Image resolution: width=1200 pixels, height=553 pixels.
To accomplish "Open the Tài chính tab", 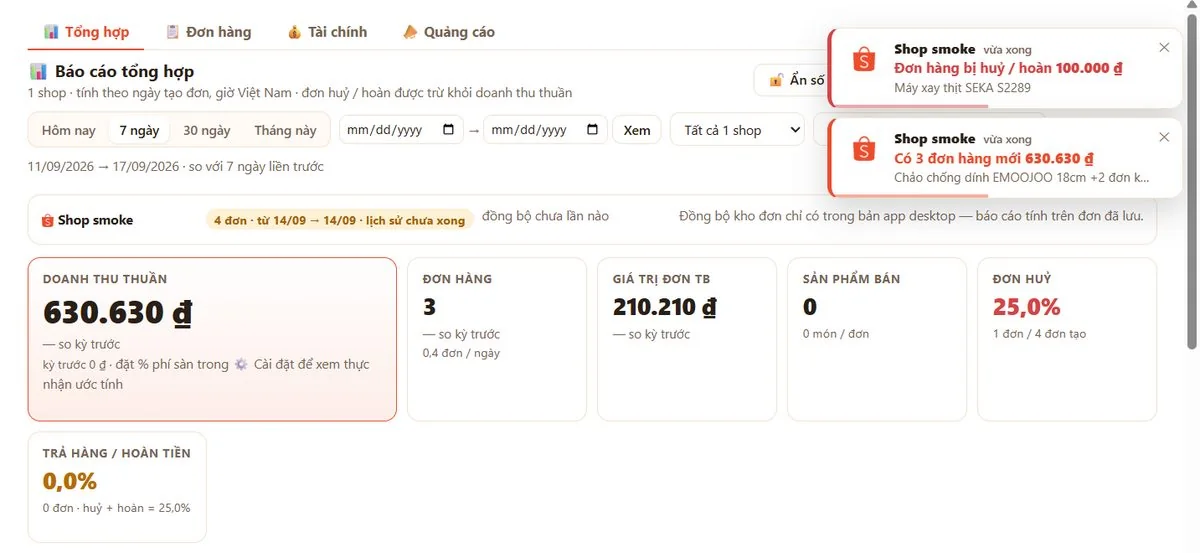I will (327, 32).
